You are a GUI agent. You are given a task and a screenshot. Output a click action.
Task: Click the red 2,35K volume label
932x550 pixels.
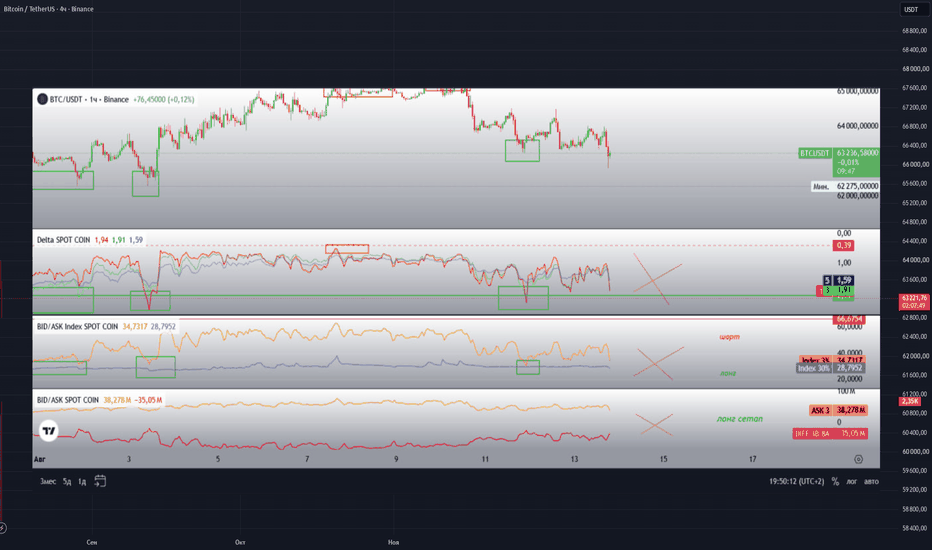[911, 401]
